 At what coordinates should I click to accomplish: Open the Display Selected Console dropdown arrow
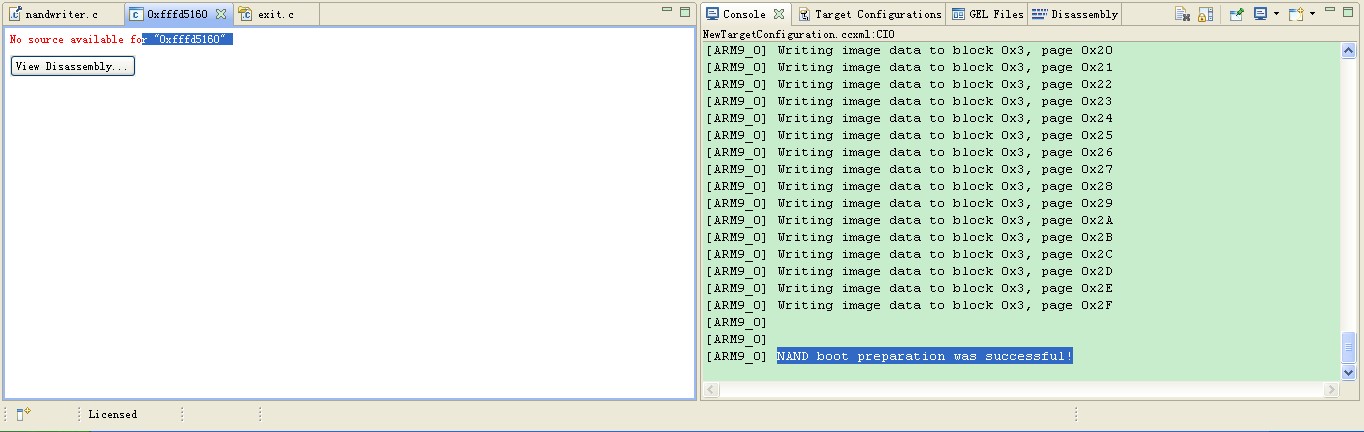pyautogui.click(x=1276, y=14)
